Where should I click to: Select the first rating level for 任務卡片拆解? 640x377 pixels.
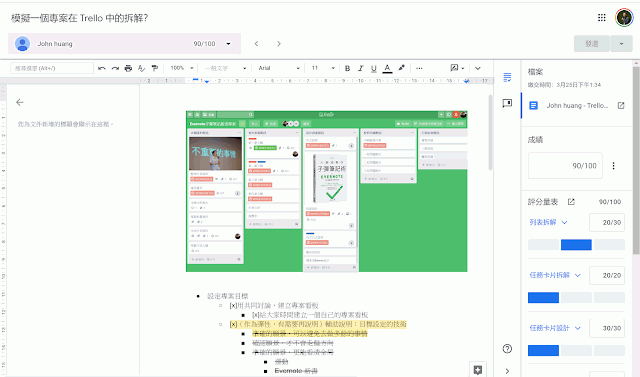tap(543, 297)
